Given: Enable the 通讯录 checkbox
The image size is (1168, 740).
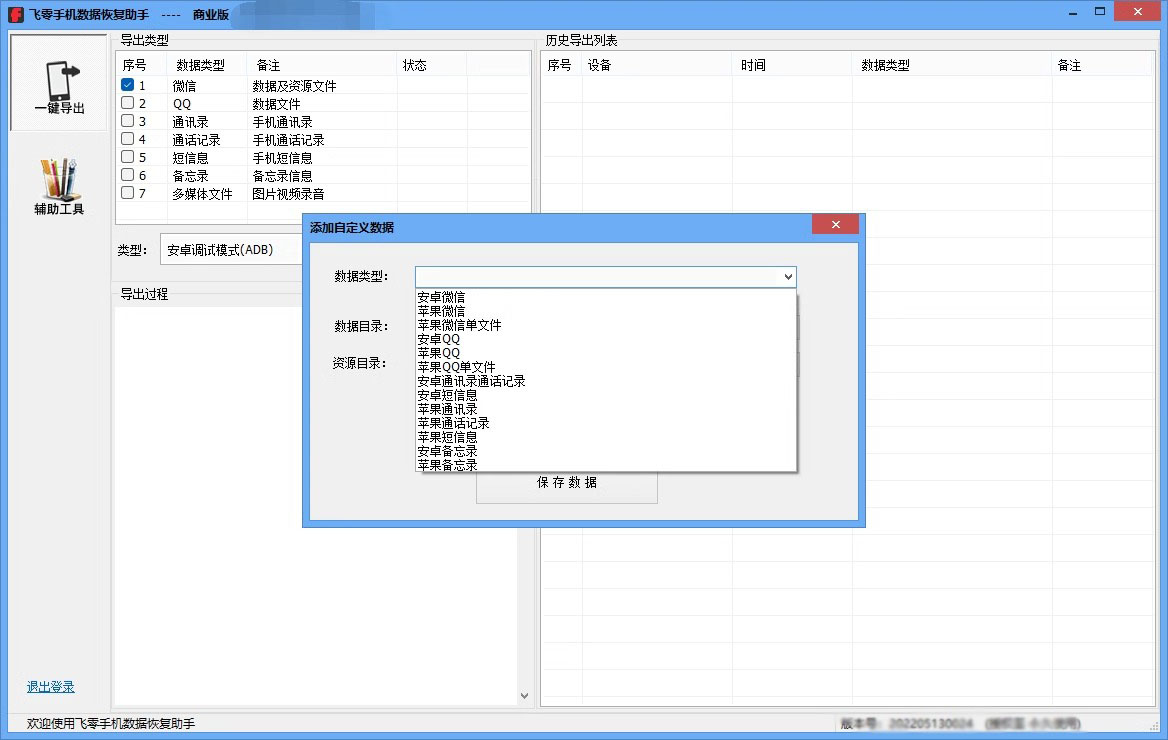Looking at the screenshot, I should pos(127,121).
